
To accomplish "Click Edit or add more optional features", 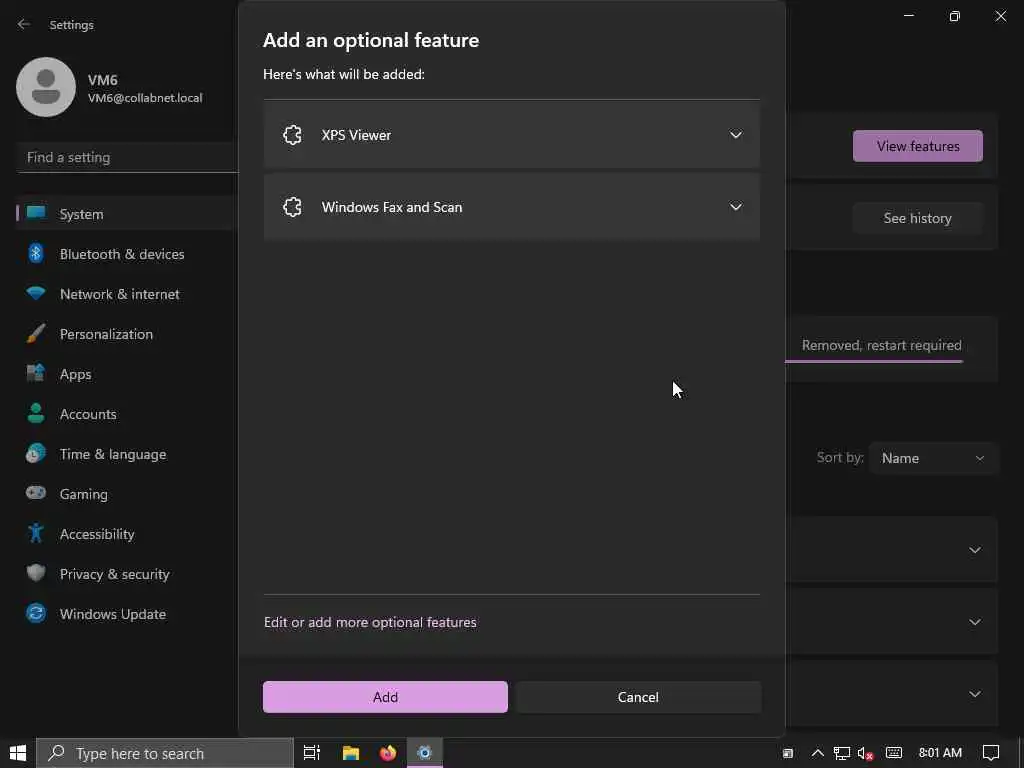I will pyautogui.click(x=370, y=622).
